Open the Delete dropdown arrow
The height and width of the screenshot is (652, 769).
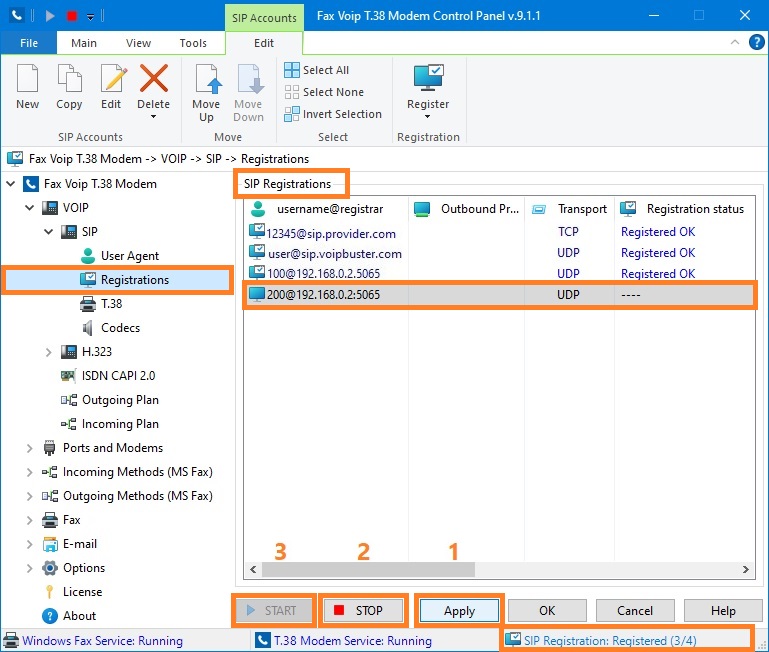tap(154, 117)
